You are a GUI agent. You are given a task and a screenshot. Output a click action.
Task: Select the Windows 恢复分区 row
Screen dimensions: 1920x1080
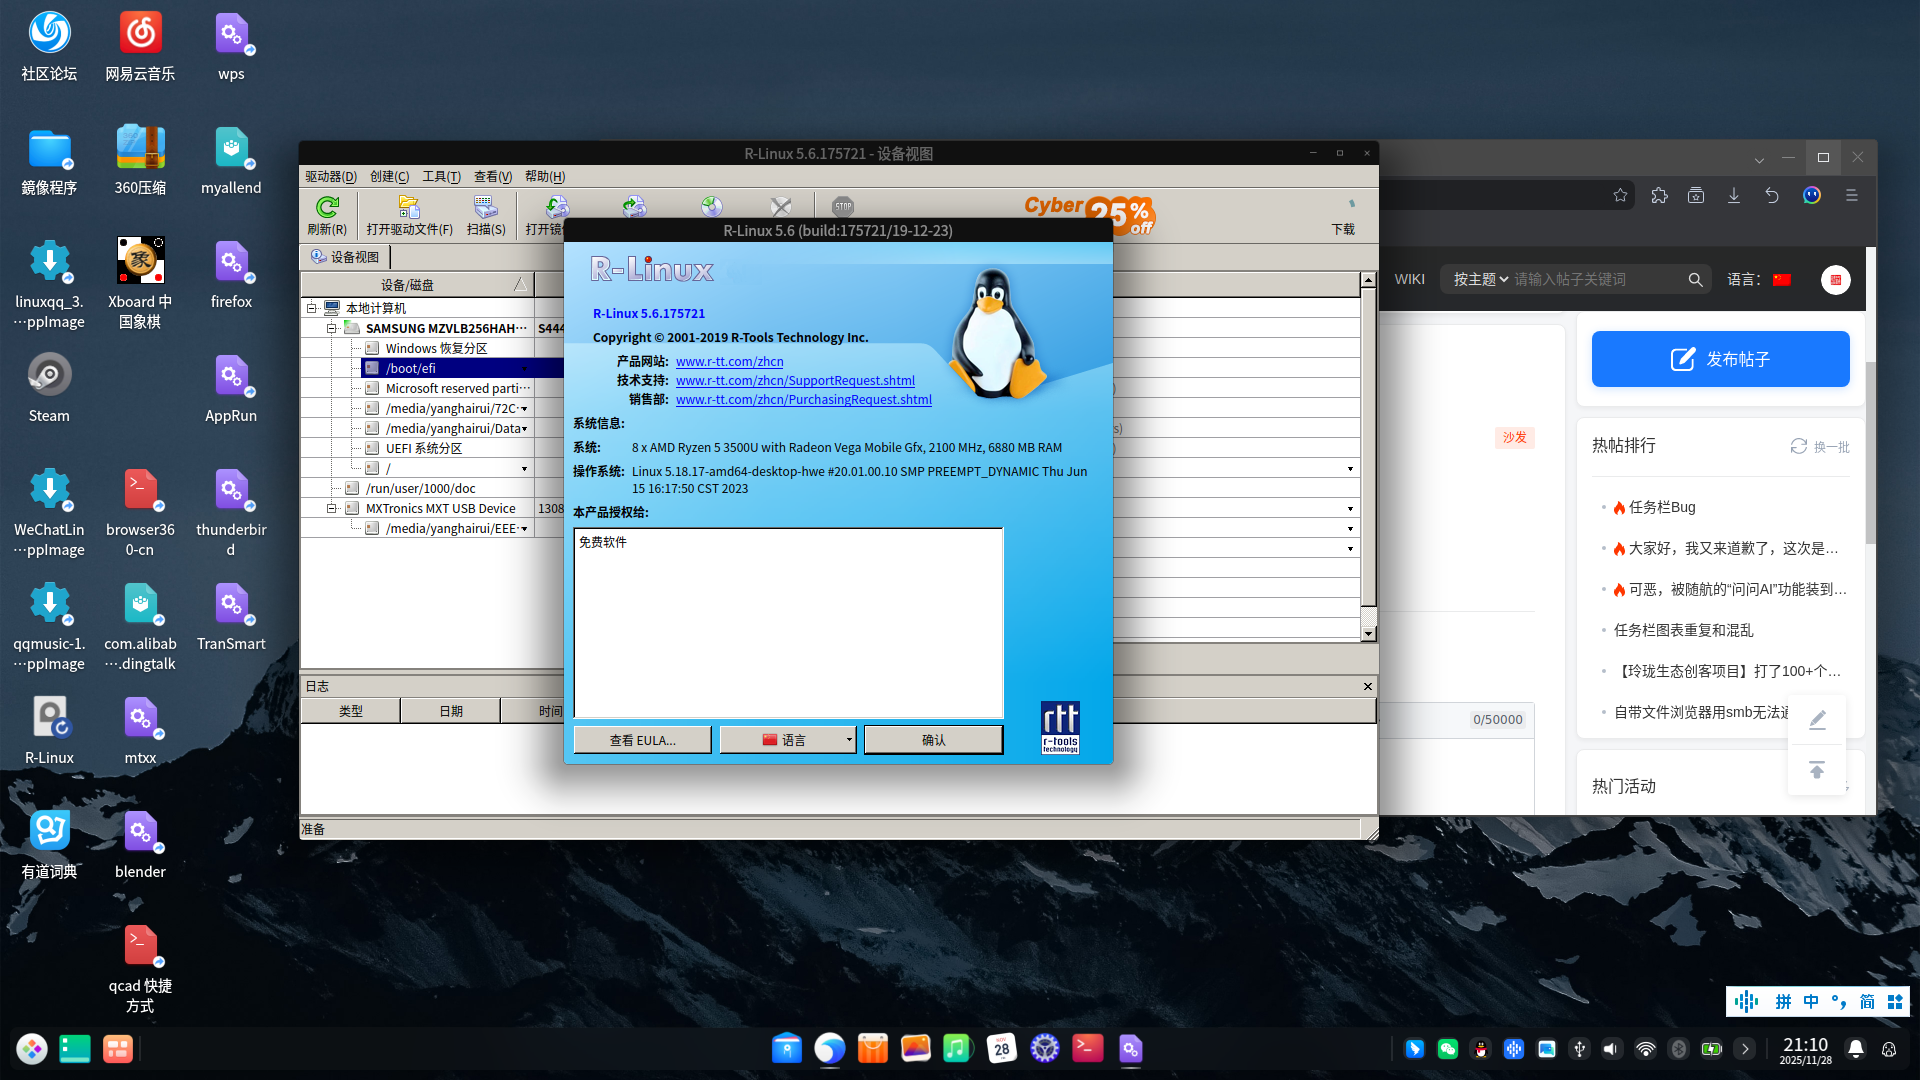[x=437, y=348]
